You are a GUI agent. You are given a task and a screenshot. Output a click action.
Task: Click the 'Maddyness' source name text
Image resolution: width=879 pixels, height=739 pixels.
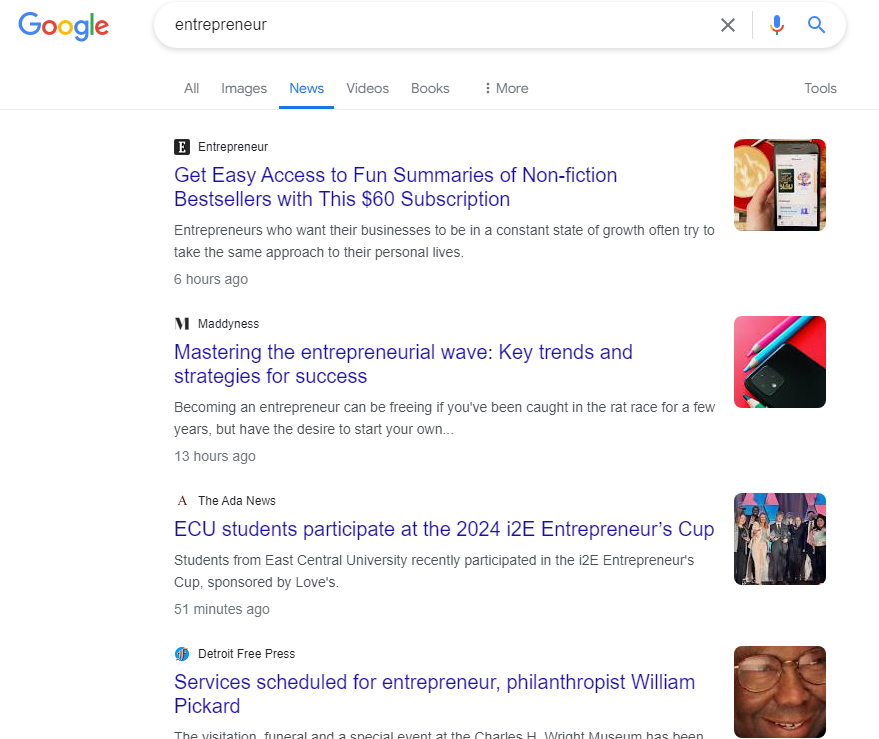pyautogui.click(x=228, y=324)
